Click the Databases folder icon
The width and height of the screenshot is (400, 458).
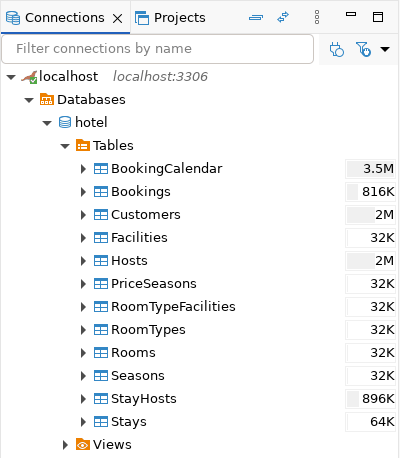[47, 99]
